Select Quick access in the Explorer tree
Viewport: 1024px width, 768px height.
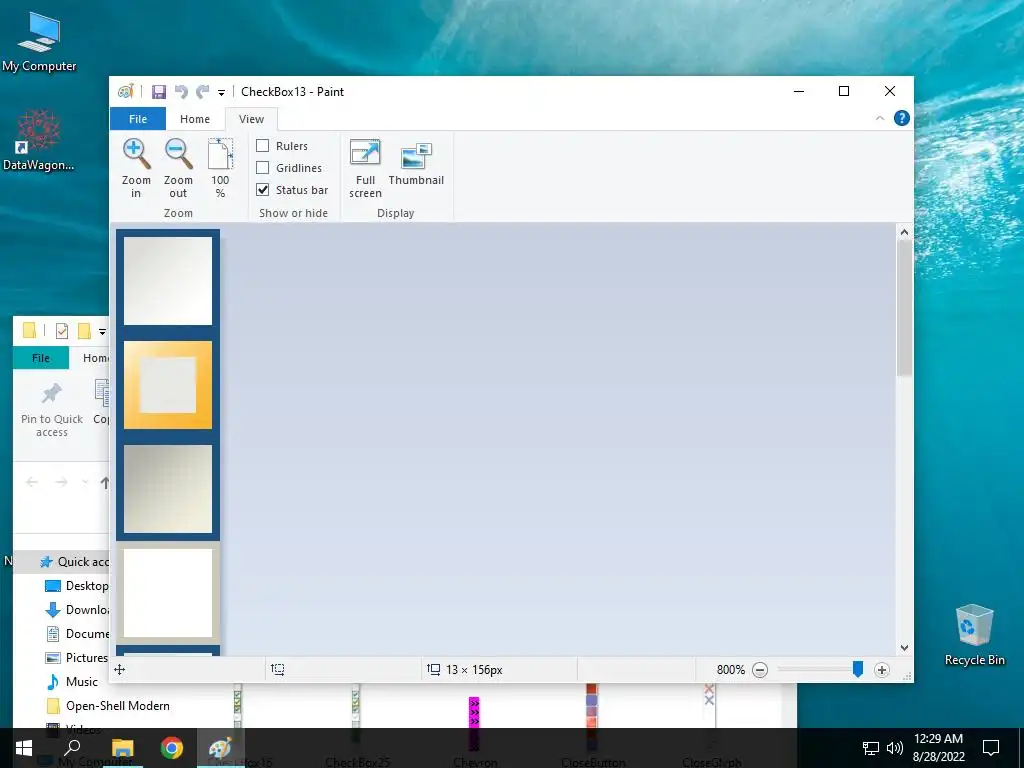[x=73, y=562]
